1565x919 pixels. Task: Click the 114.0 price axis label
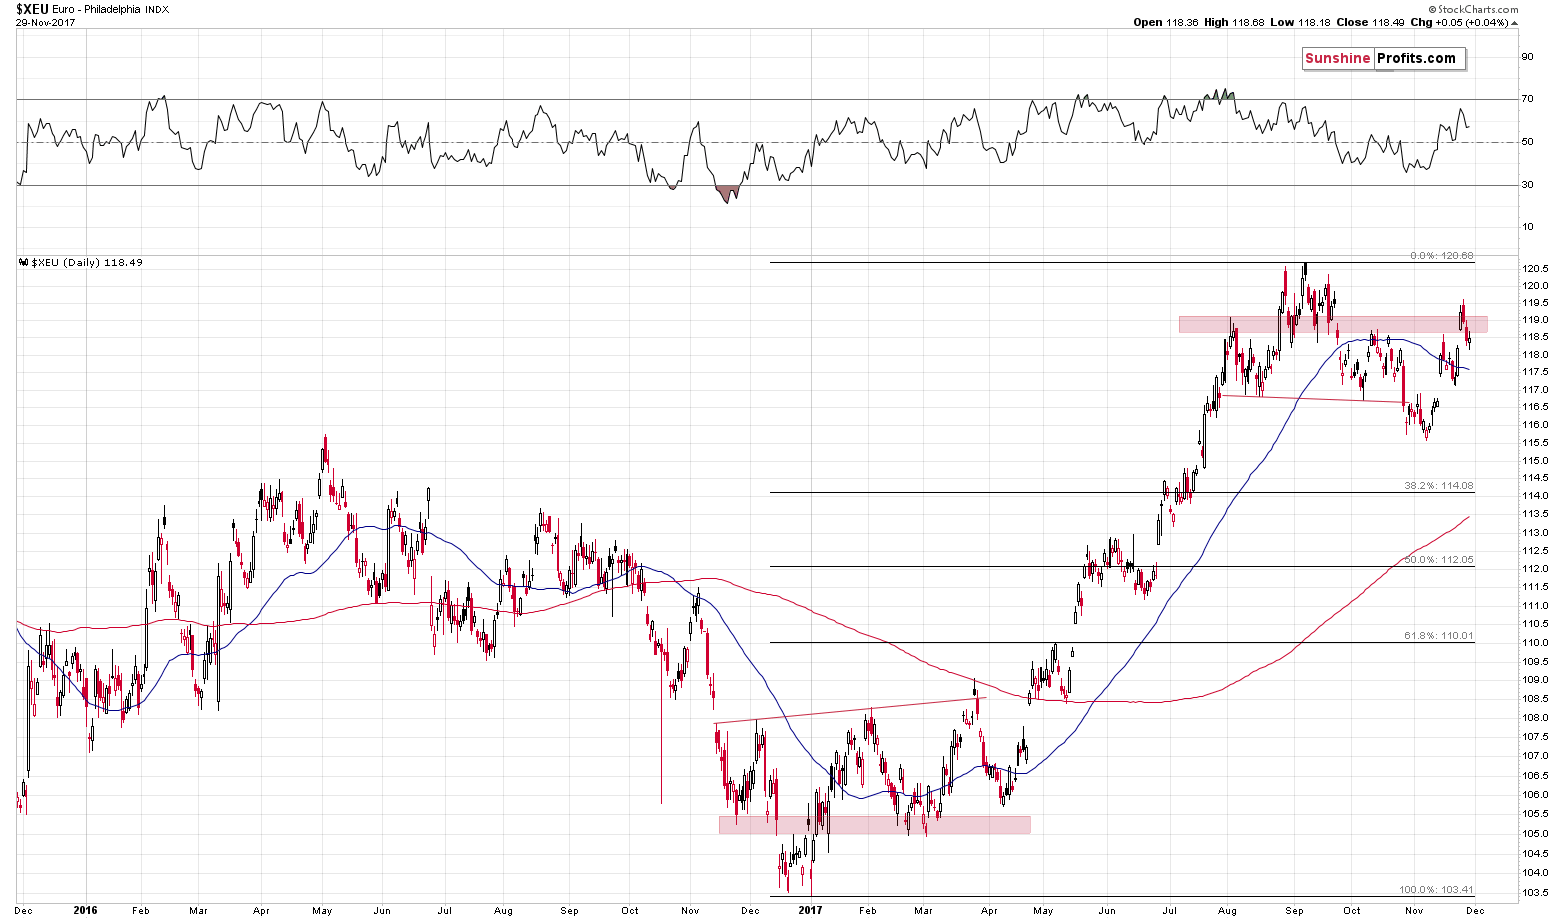click(1535, 496)
